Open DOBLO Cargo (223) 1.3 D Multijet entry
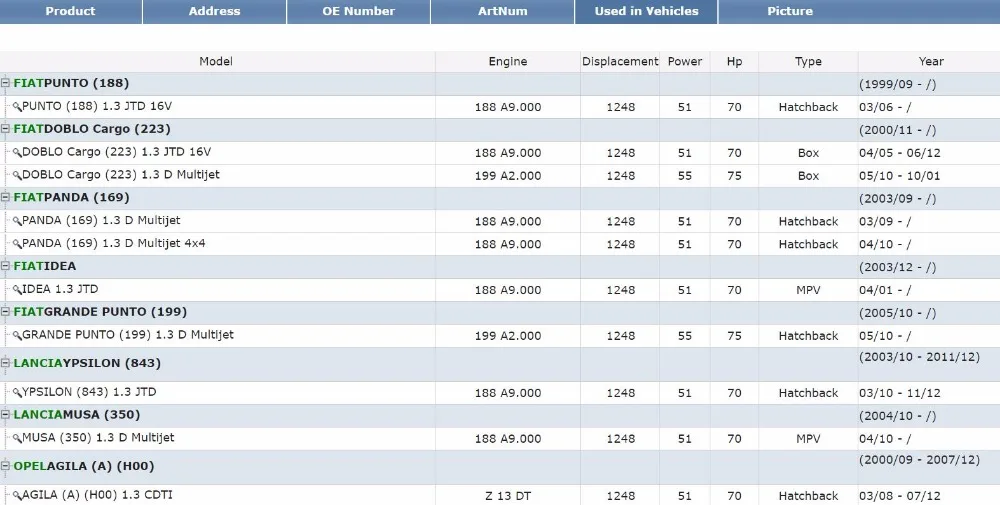The height and width of the screenshot is (505, 1000). pos(121,175)
